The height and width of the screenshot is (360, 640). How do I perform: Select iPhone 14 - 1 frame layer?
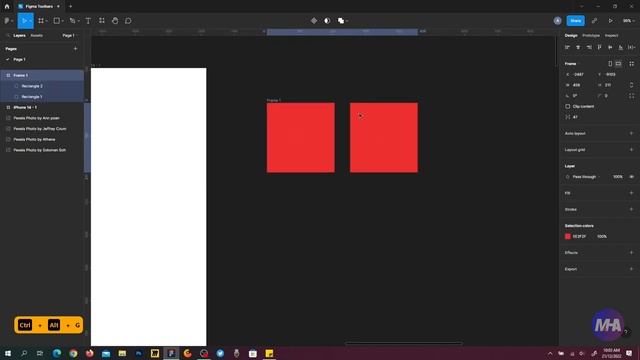pos(42,107)
